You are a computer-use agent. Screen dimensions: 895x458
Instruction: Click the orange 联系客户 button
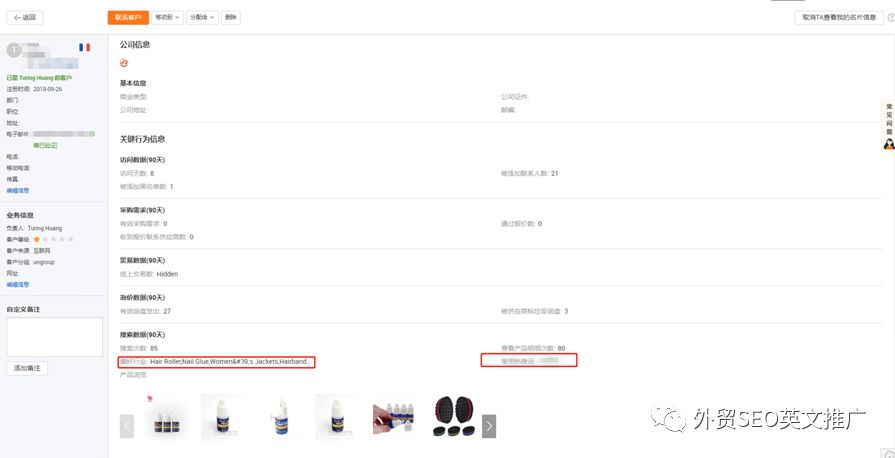[x=128, y=18]
